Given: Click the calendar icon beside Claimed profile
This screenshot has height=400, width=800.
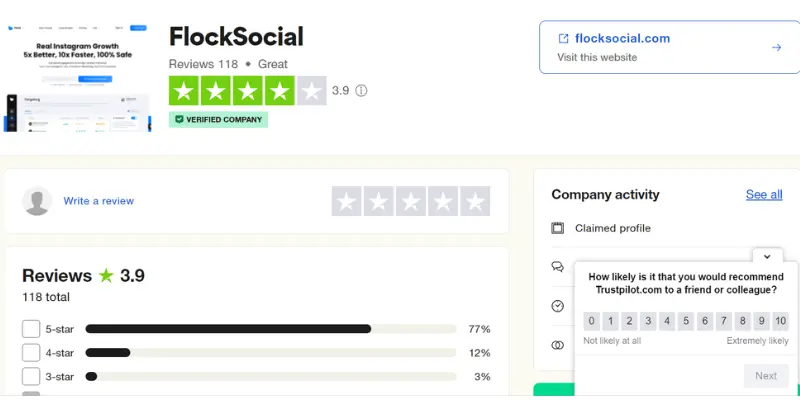Looking at the screenshot, I should (x=558, y=228).
